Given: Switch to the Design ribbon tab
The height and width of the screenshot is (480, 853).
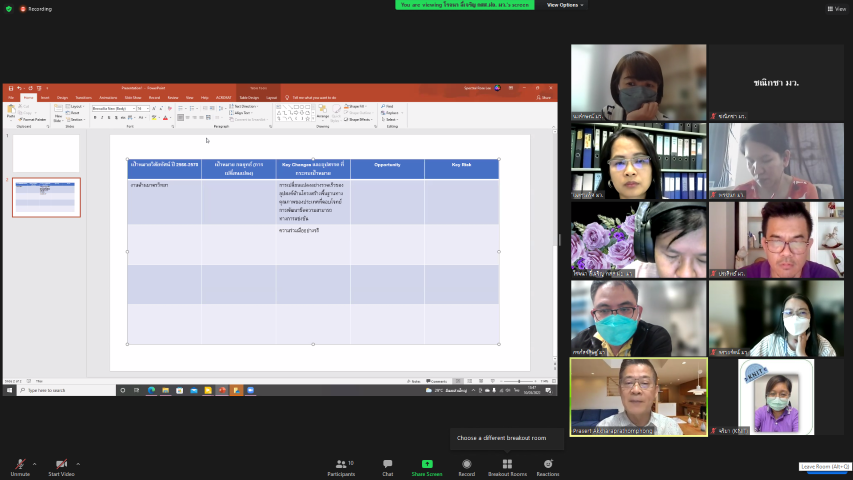Looking at the screenshot, I should [62, 98].
